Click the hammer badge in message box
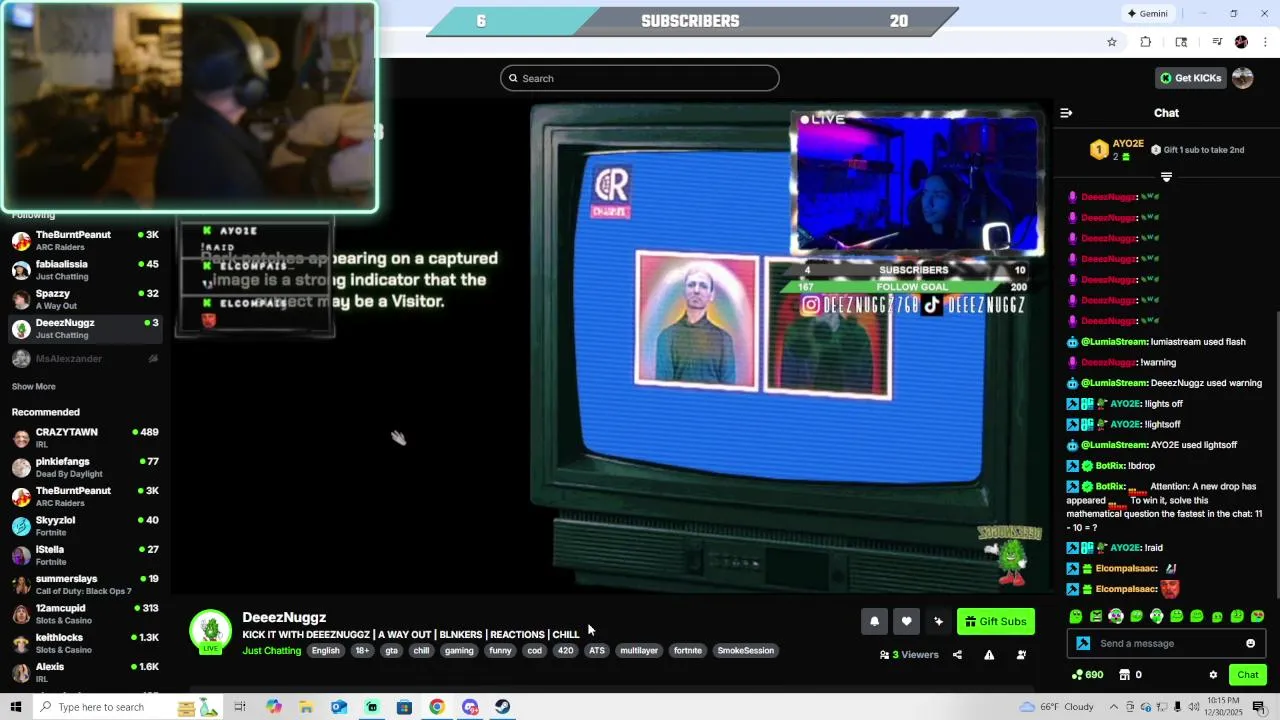Screen dimensions: 1280x720 coord(1083,643)
